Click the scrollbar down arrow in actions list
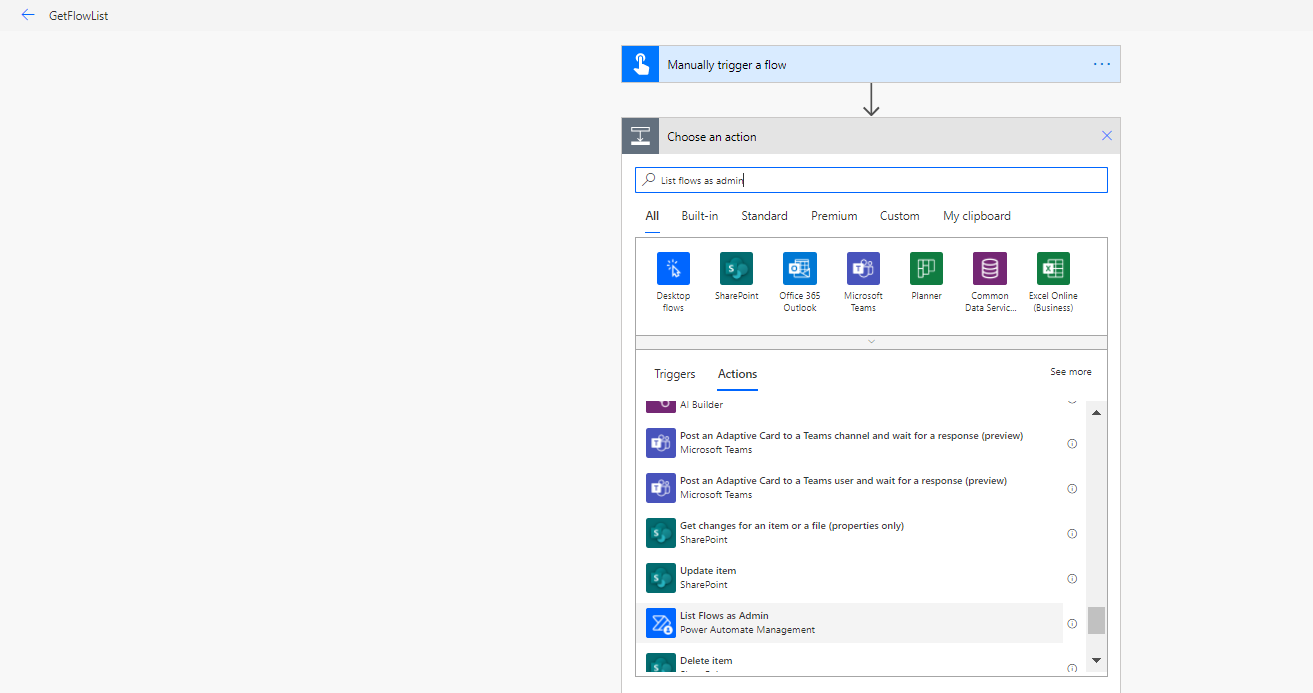The height and width of the screenshot is (693, 1313). coord(1096,660)
